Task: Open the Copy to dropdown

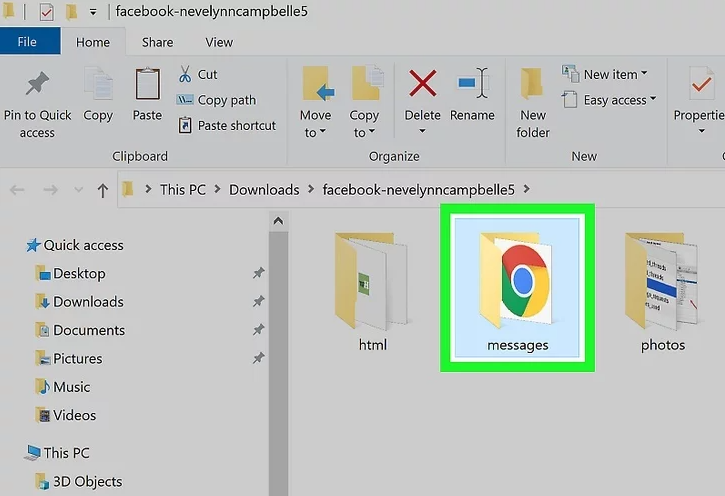Action: 365,103
